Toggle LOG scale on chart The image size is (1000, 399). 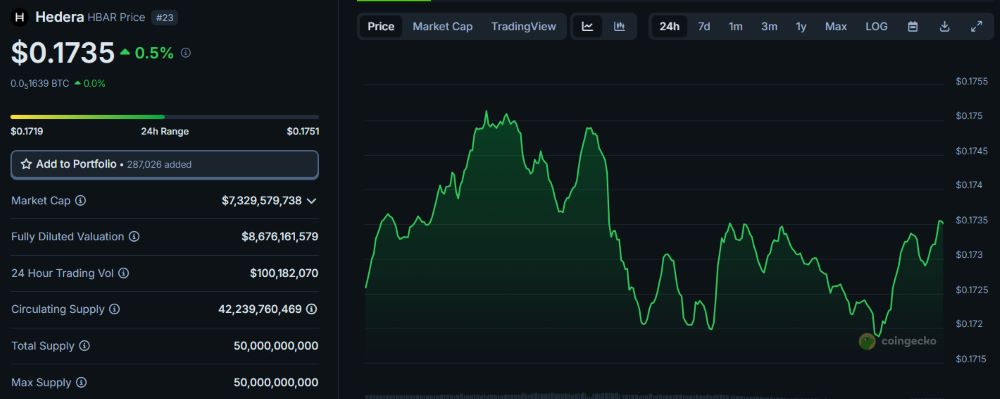[x=876, y=27]
